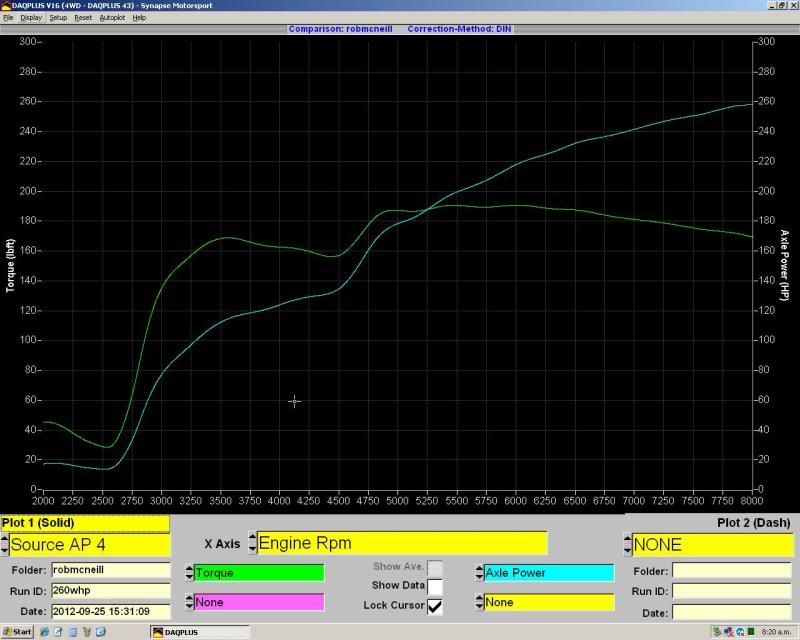Change Plot 2 source using NONE spinner

click(x=627, y=545)
